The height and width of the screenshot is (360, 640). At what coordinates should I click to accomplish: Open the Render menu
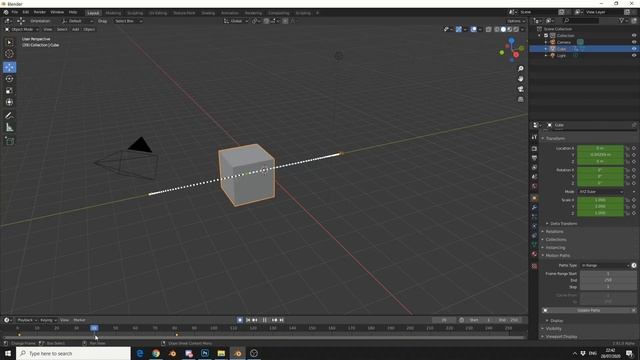click(40, 12)
